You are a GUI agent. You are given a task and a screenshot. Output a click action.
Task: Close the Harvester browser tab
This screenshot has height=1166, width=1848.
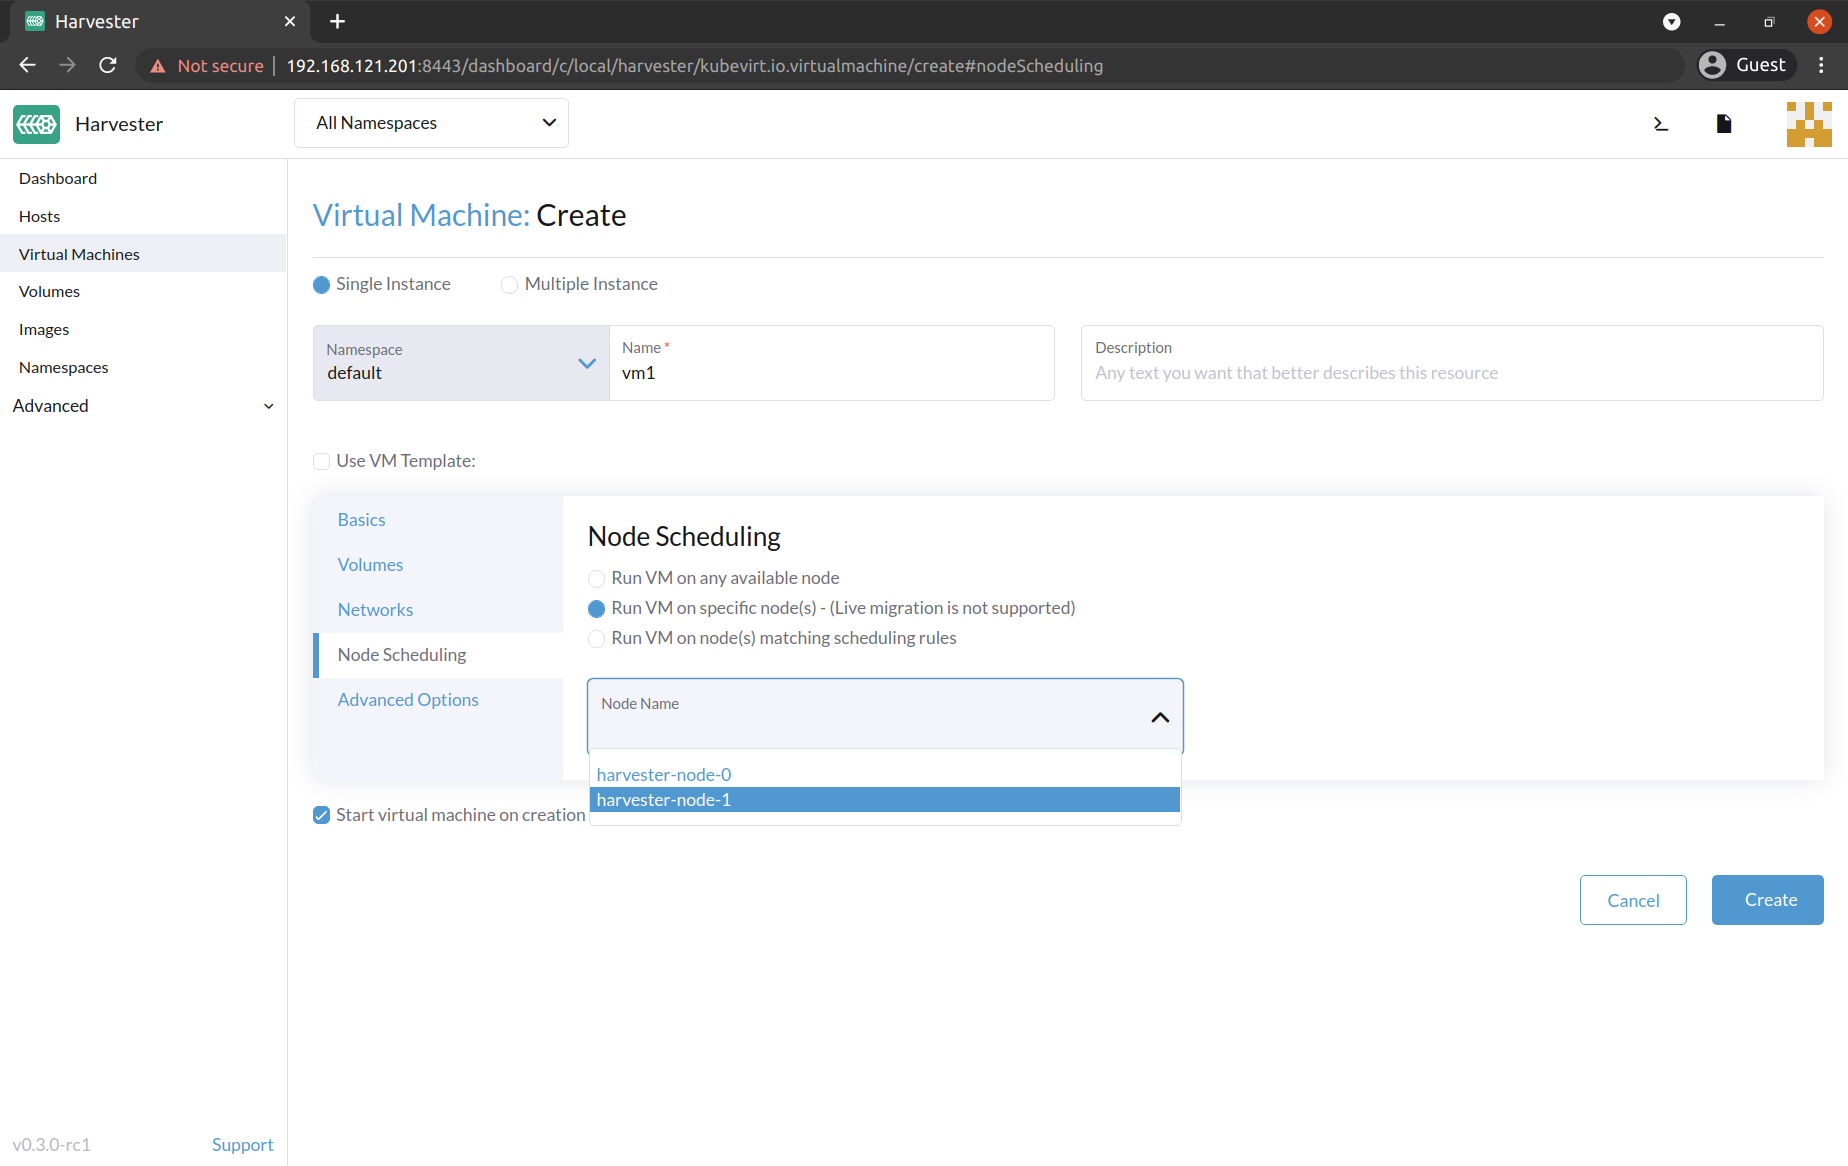click(x=289, y=21)
